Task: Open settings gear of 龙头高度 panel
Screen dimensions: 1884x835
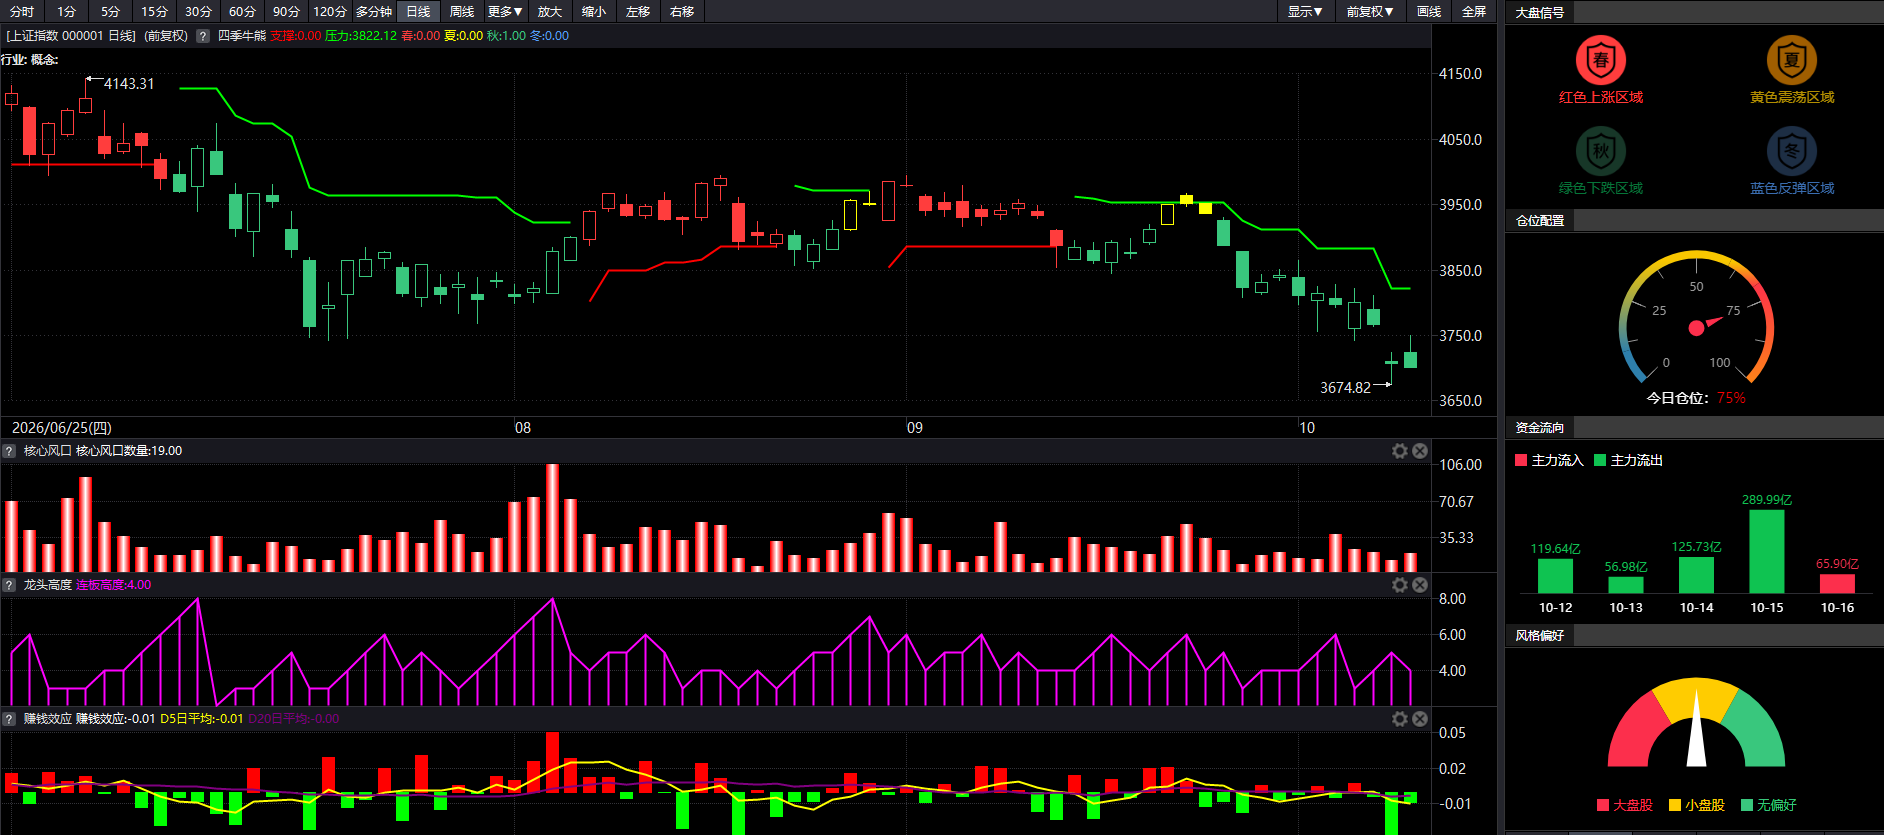Action: (x=1400, y=585)
